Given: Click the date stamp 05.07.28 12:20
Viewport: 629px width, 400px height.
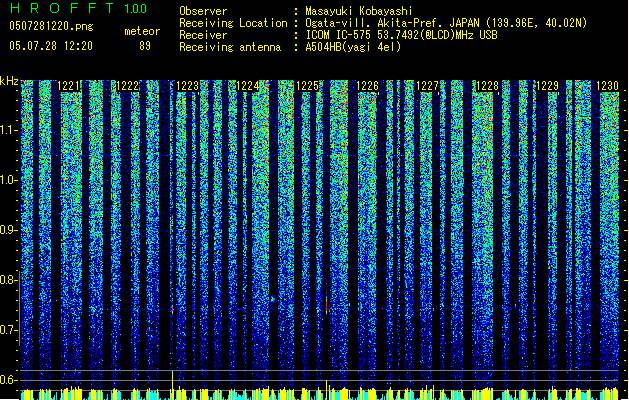Looking at the screenshot, I should [51, 46].
